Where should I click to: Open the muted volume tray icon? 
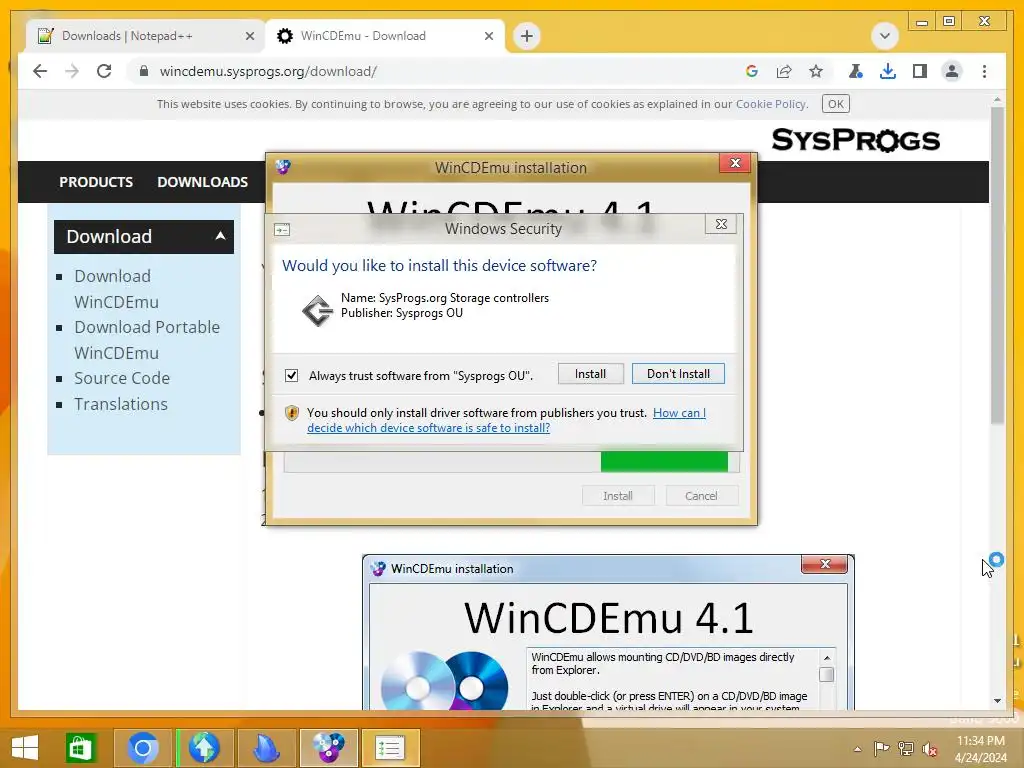(x=930, y=748)
